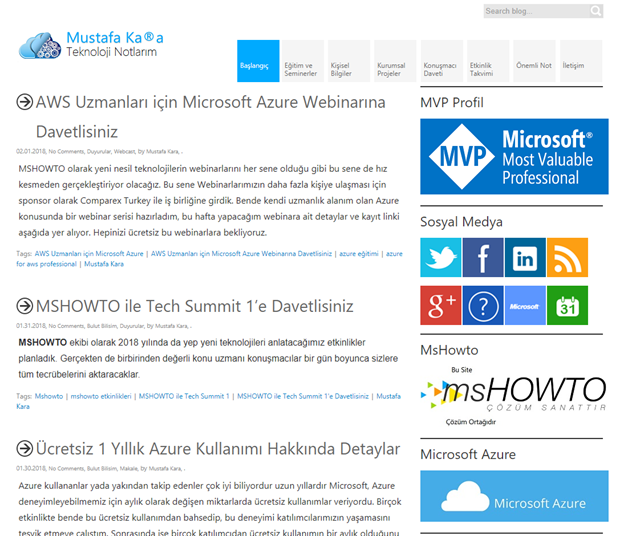
Task: Click the Microsoft Azure cloud banner
Action: [x=514, y=496]
